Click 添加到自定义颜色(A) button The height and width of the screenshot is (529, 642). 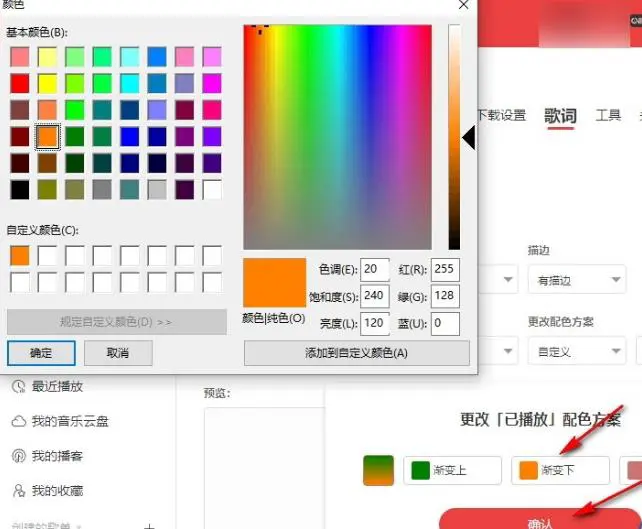tap(357, 353)
